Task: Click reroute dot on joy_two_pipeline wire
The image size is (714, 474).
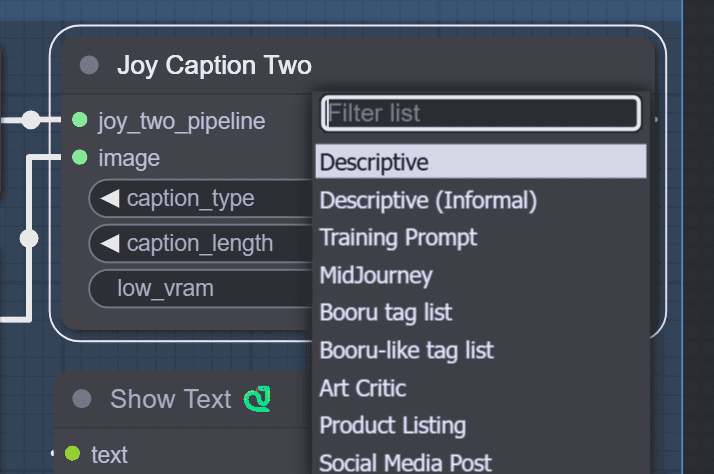Action: (31, 120)
